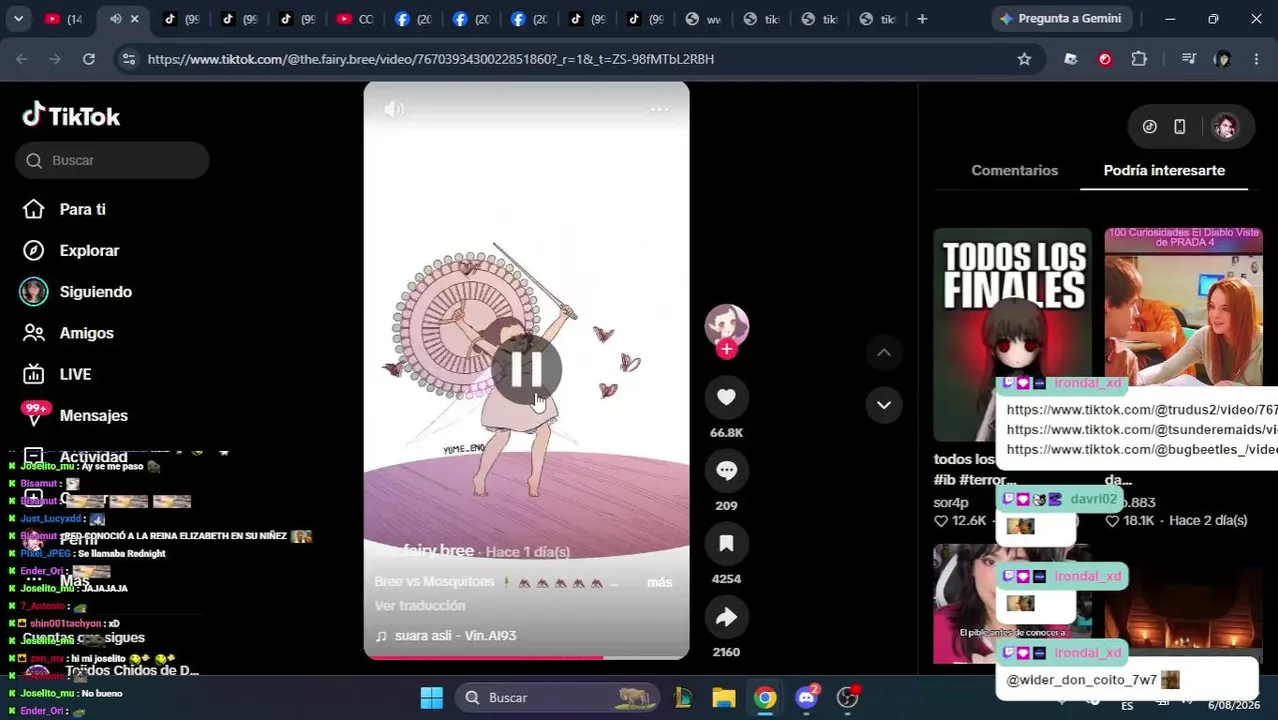
Task: Switch to Podría interesarte tab
Action: pyautogui.click(x=1164, y=170)
